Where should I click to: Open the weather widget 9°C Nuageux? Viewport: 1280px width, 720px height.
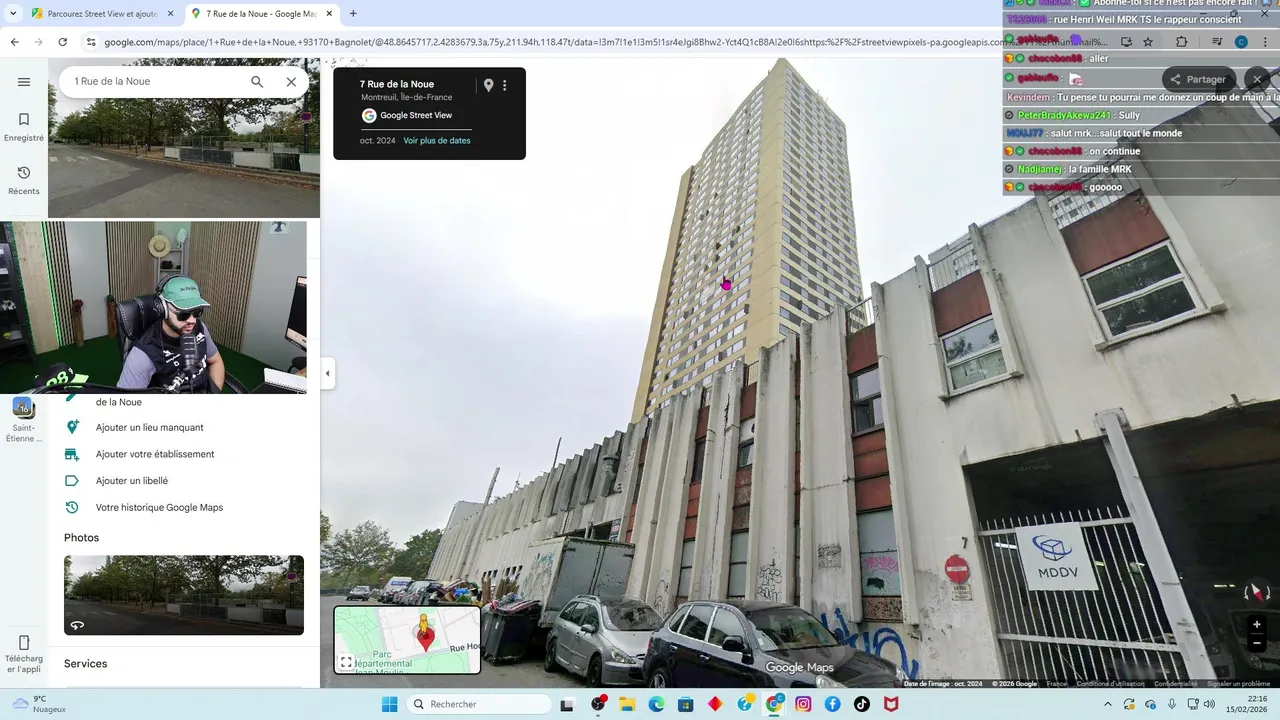[x=40, y=704]
